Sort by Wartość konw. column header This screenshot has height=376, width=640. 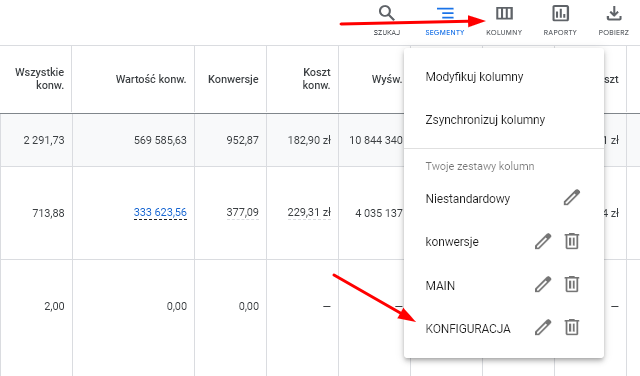(151, 79)
